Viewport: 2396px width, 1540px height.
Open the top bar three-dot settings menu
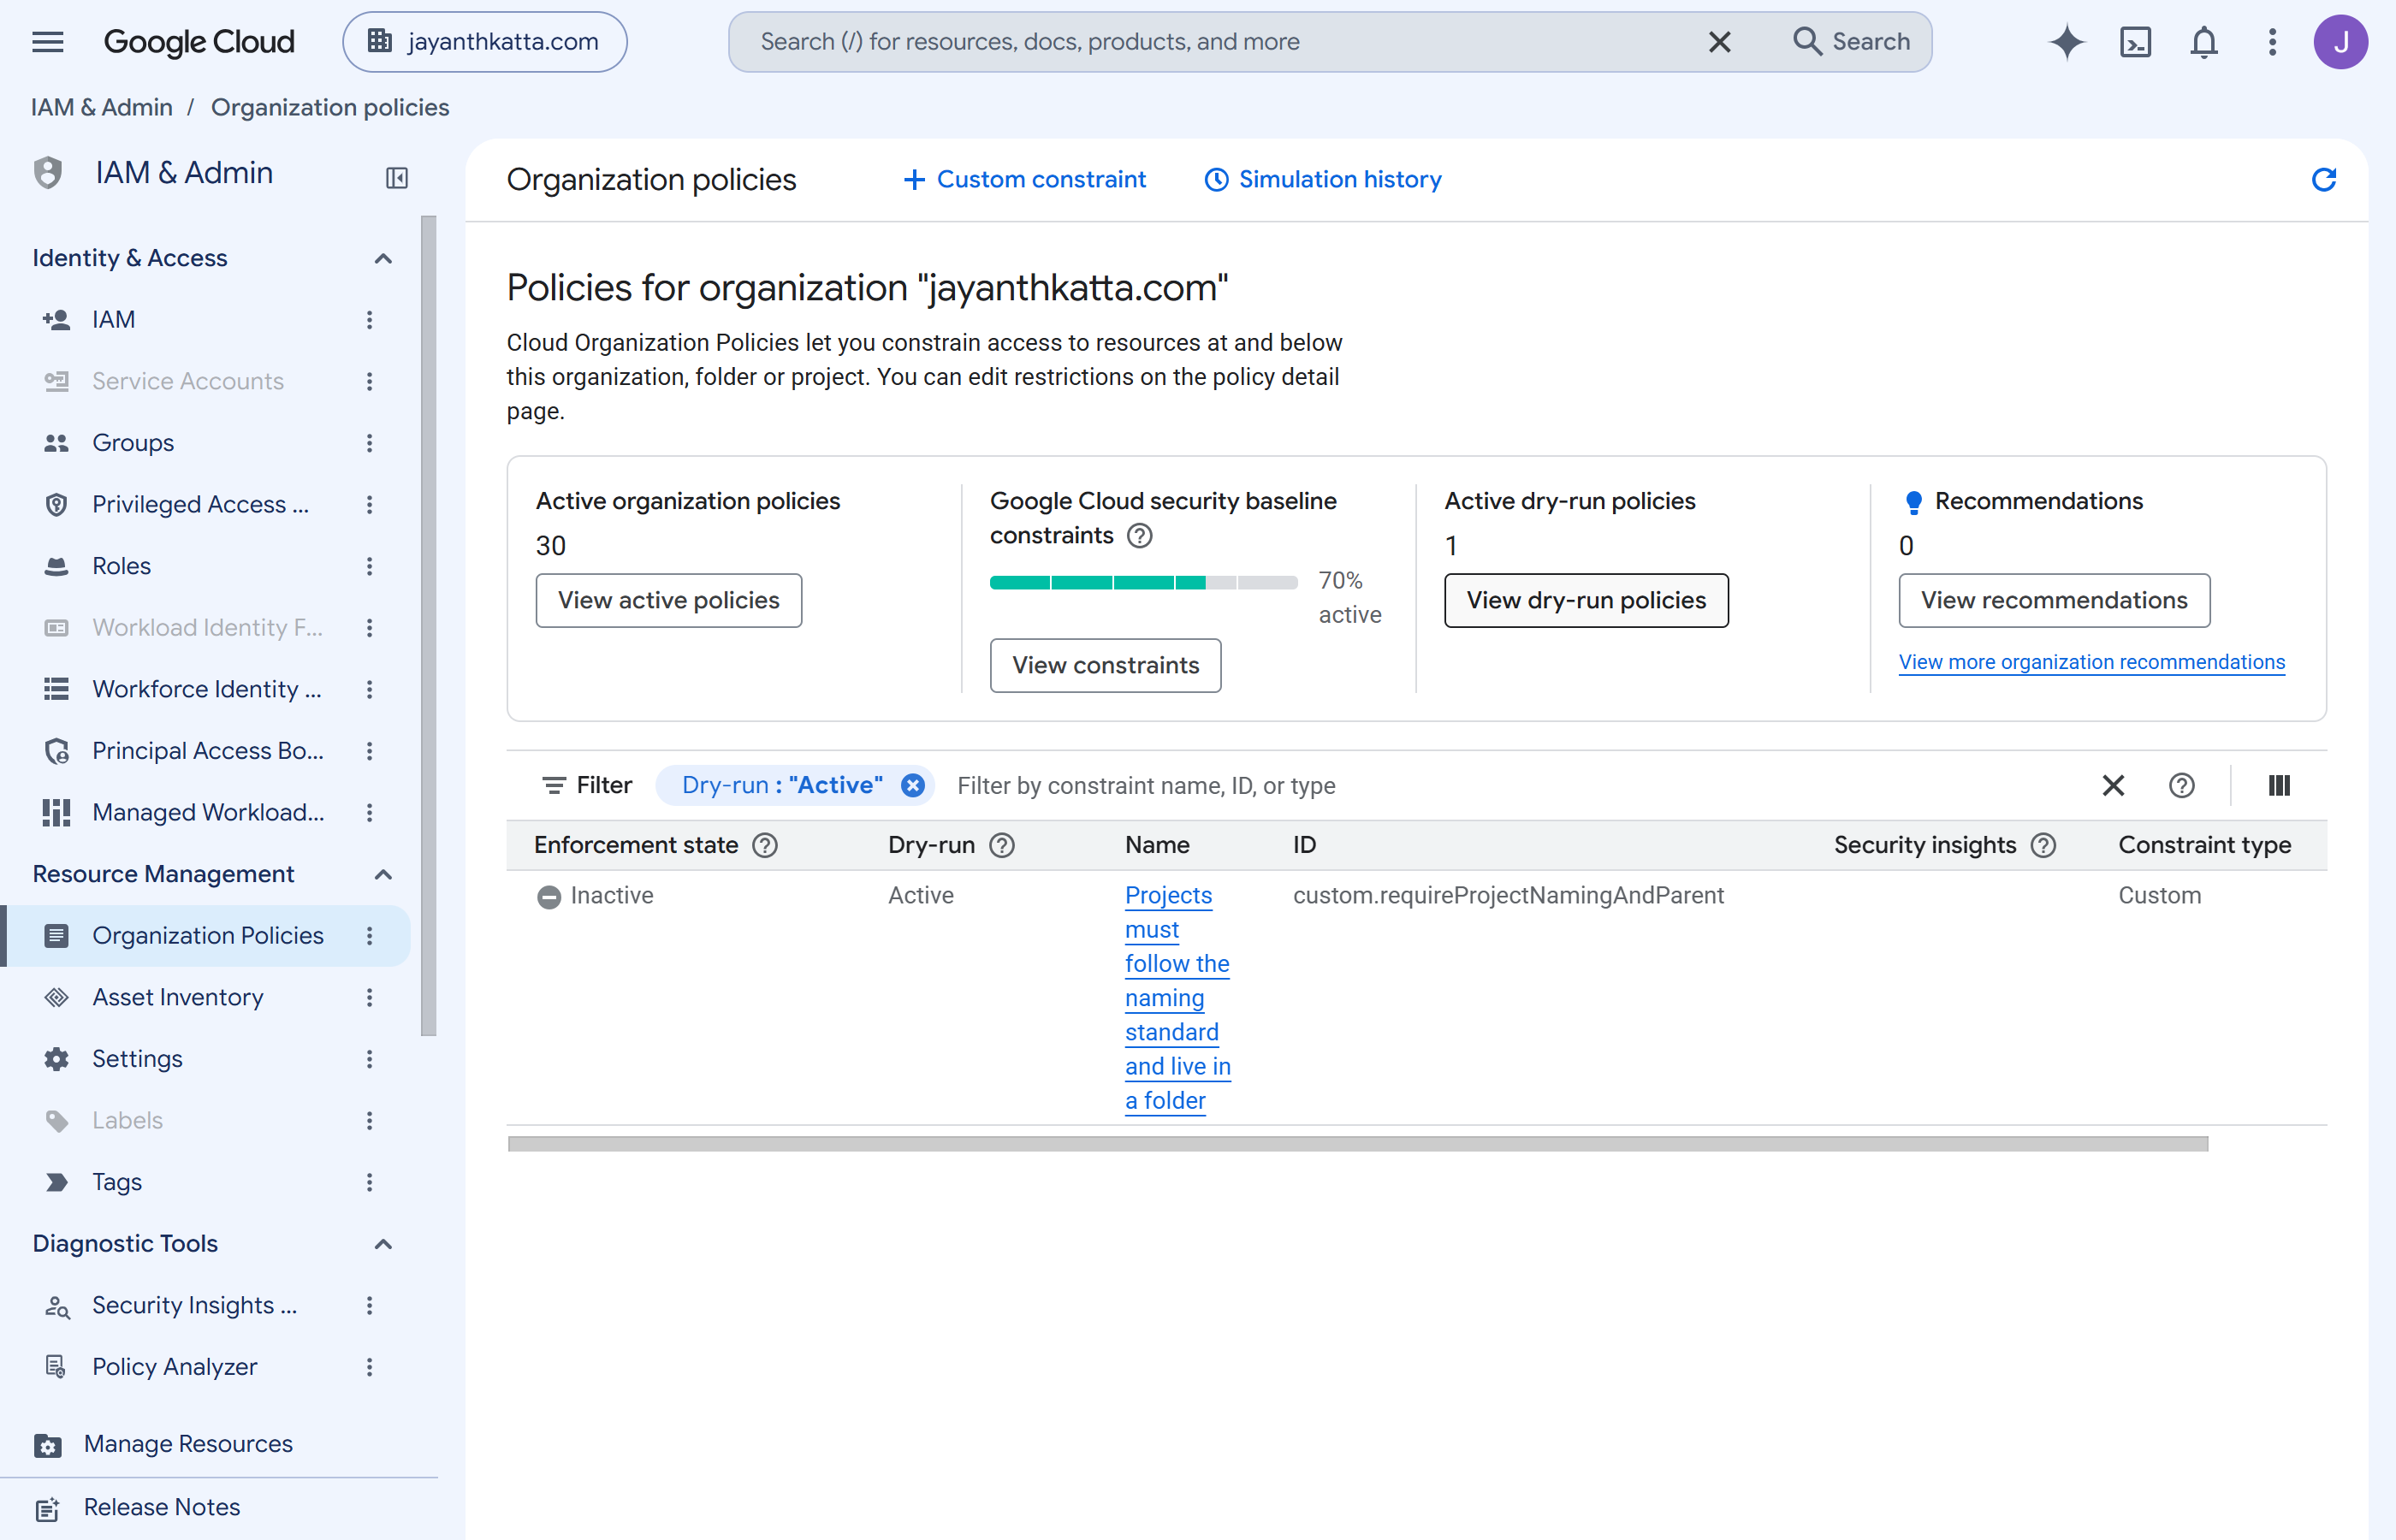2272,41
